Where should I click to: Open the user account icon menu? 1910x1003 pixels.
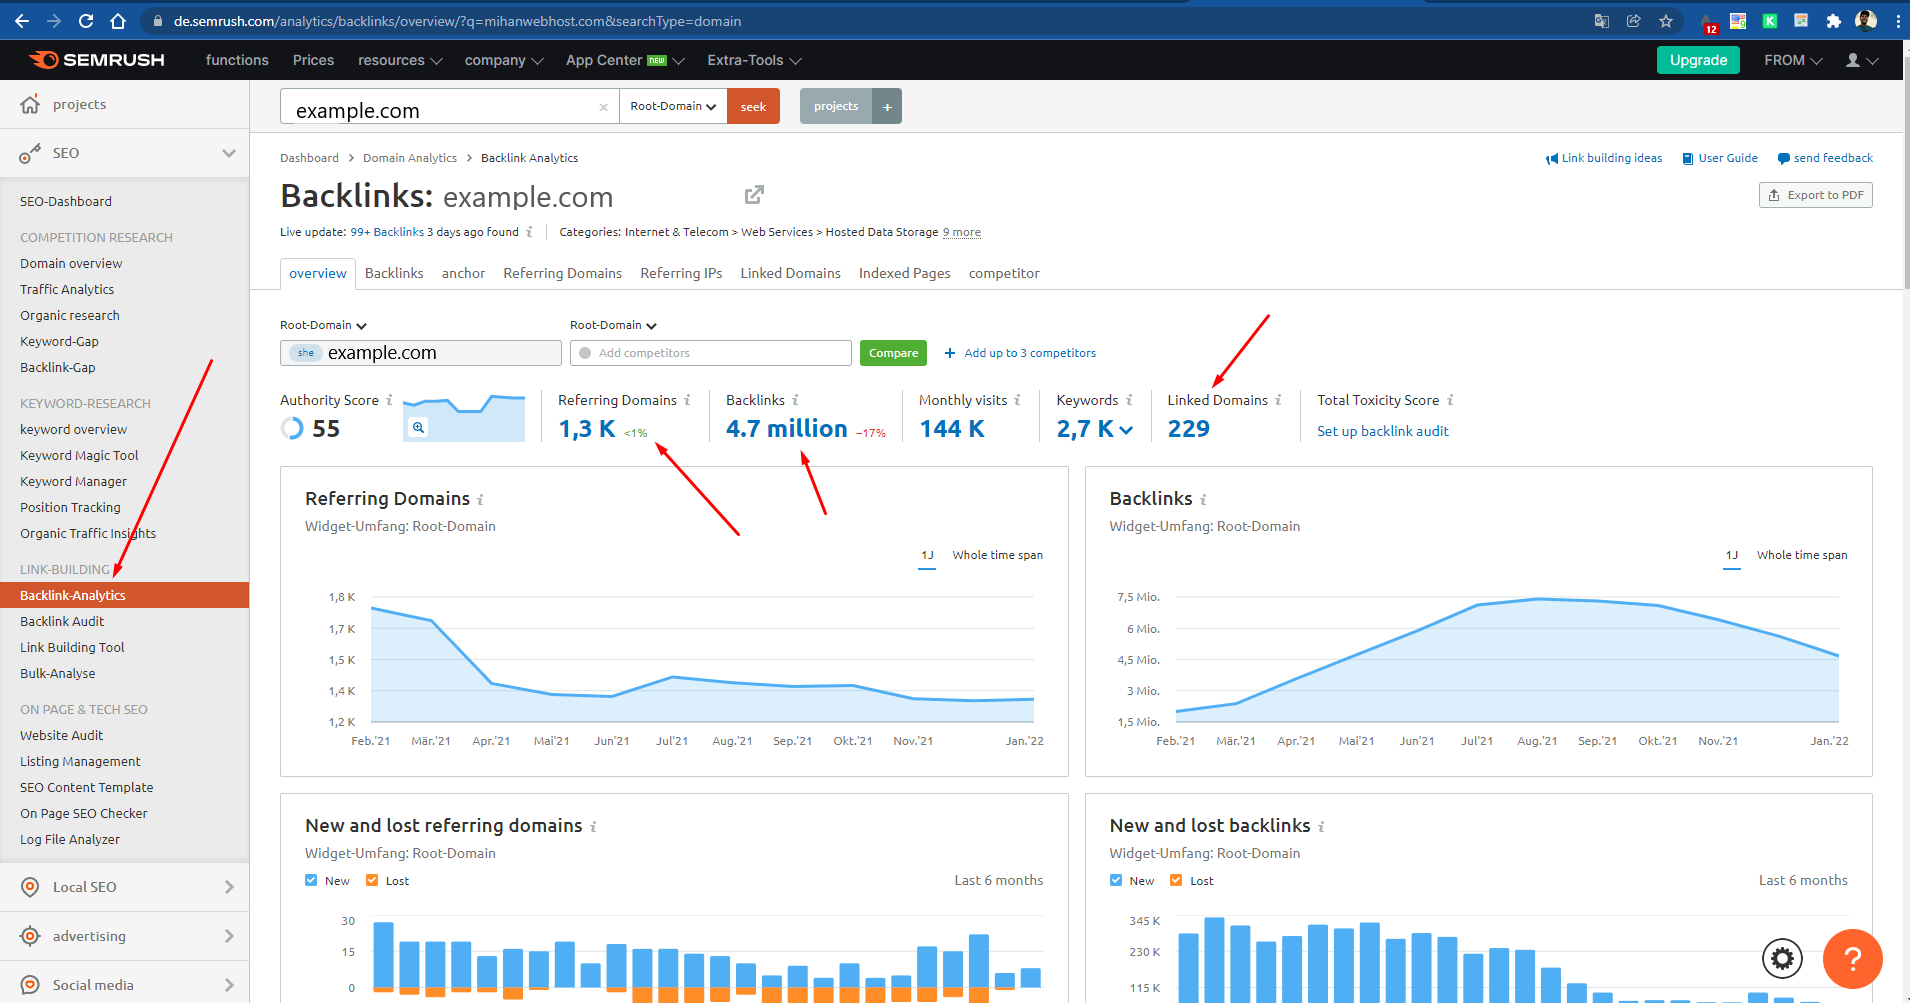coord(1861,60)
